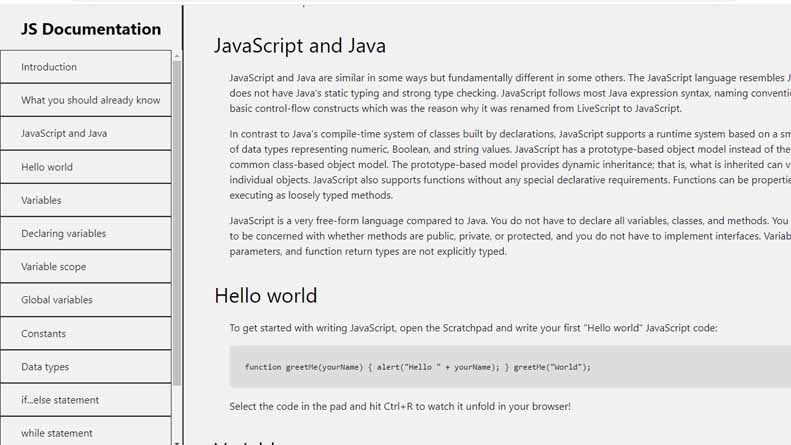791x445 pixels.
Task: Go to the Data types section
Action: (45, 367)
